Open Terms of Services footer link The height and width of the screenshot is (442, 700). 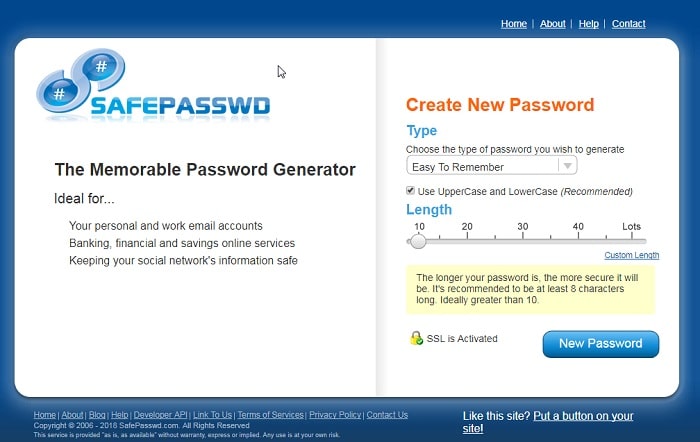(270, 415)
